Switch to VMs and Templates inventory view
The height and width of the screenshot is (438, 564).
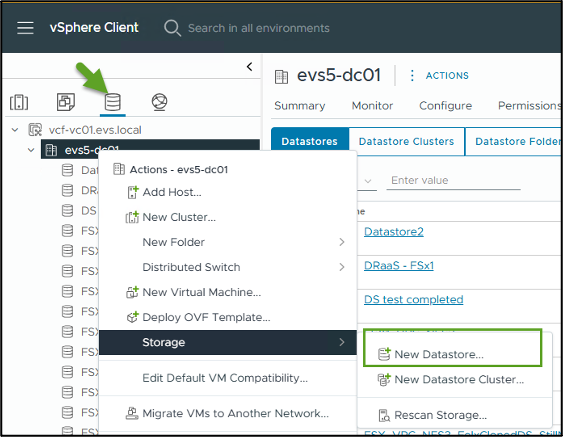pos(66,102)
